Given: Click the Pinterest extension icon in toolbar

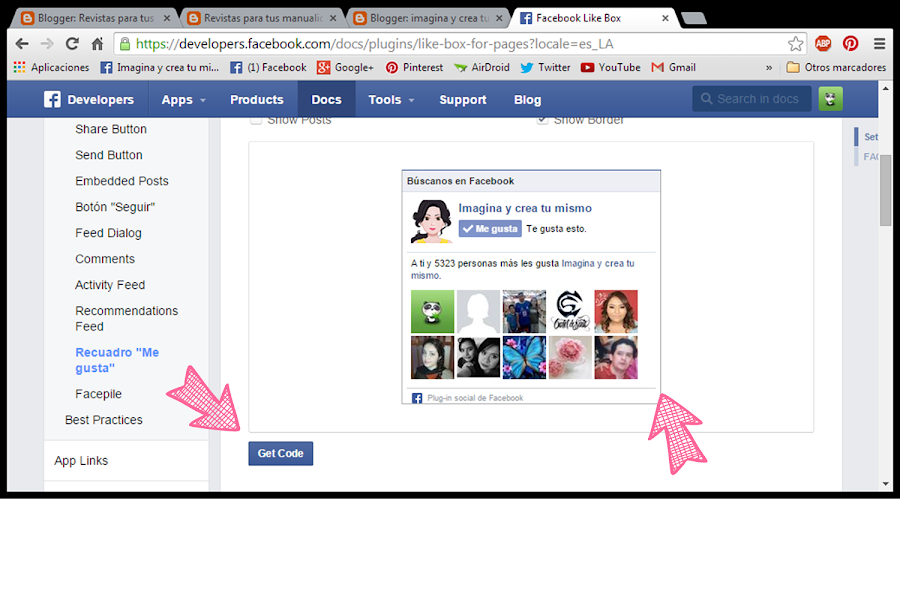Looking at the screenshot, I should [x=851, y=44].
